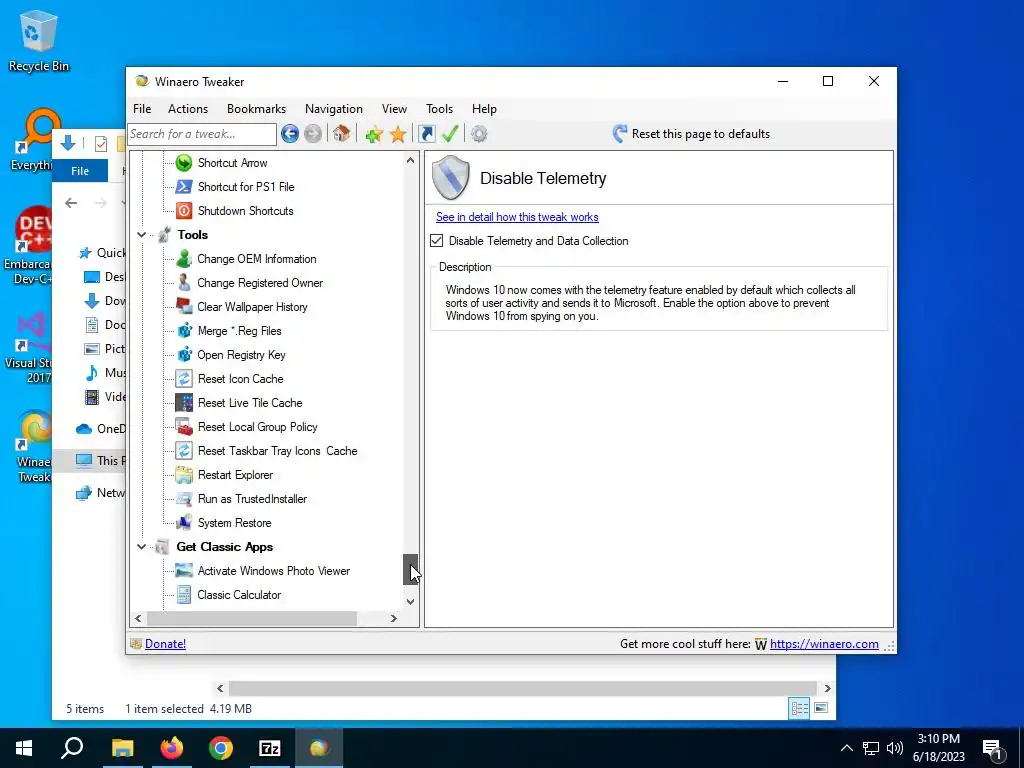This screenshot has height=768, width=1024.
Task: Click the tree horizontal scroll left arrow
Action: pos(138,618)
